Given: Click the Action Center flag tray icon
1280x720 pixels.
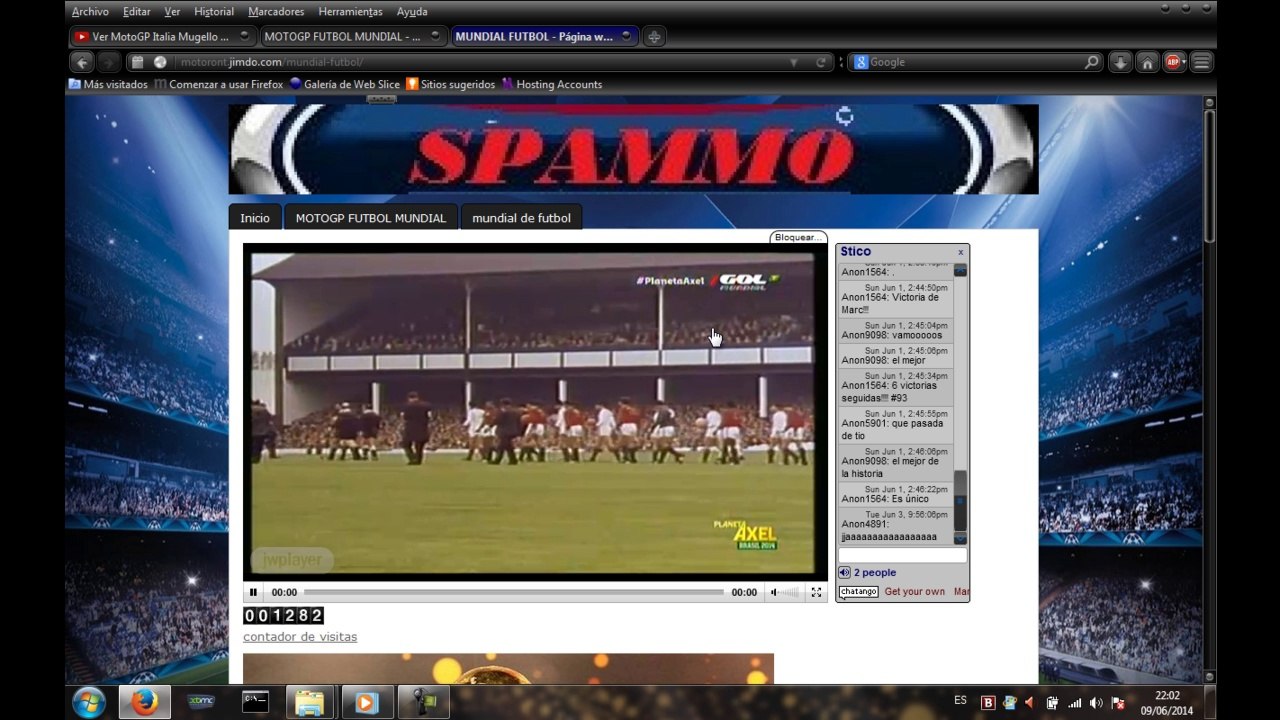Looking at the screenshot, I should pos(1119,703).
